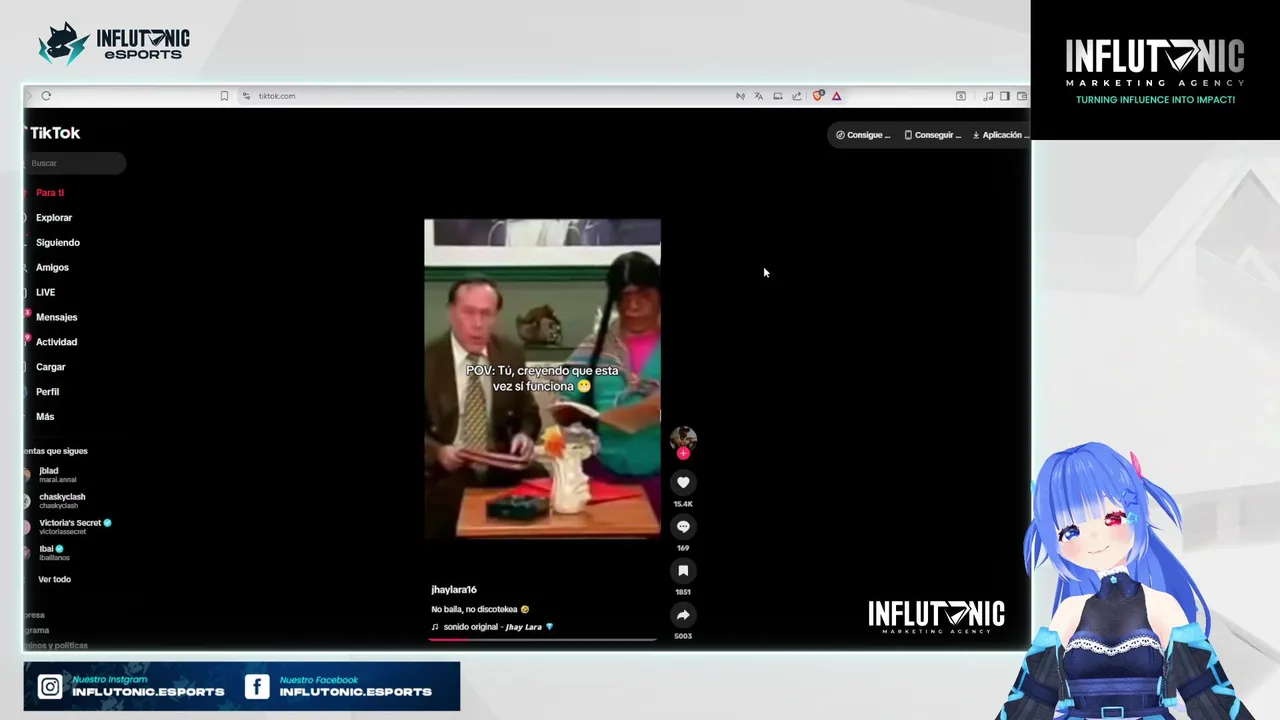
Task: Open the sonido original - Jhay Lara sound
Action: [492, 627]
